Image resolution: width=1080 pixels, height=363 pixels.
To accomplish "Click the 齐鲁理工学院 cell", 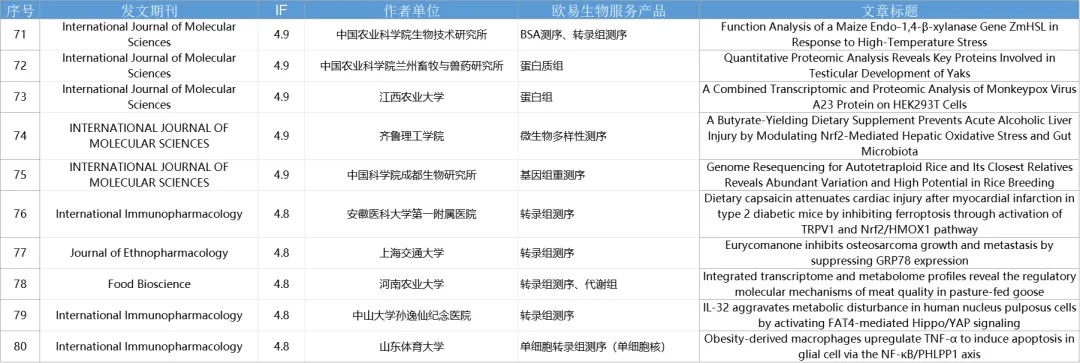I will pyautogui.click(x=412, y=136).
